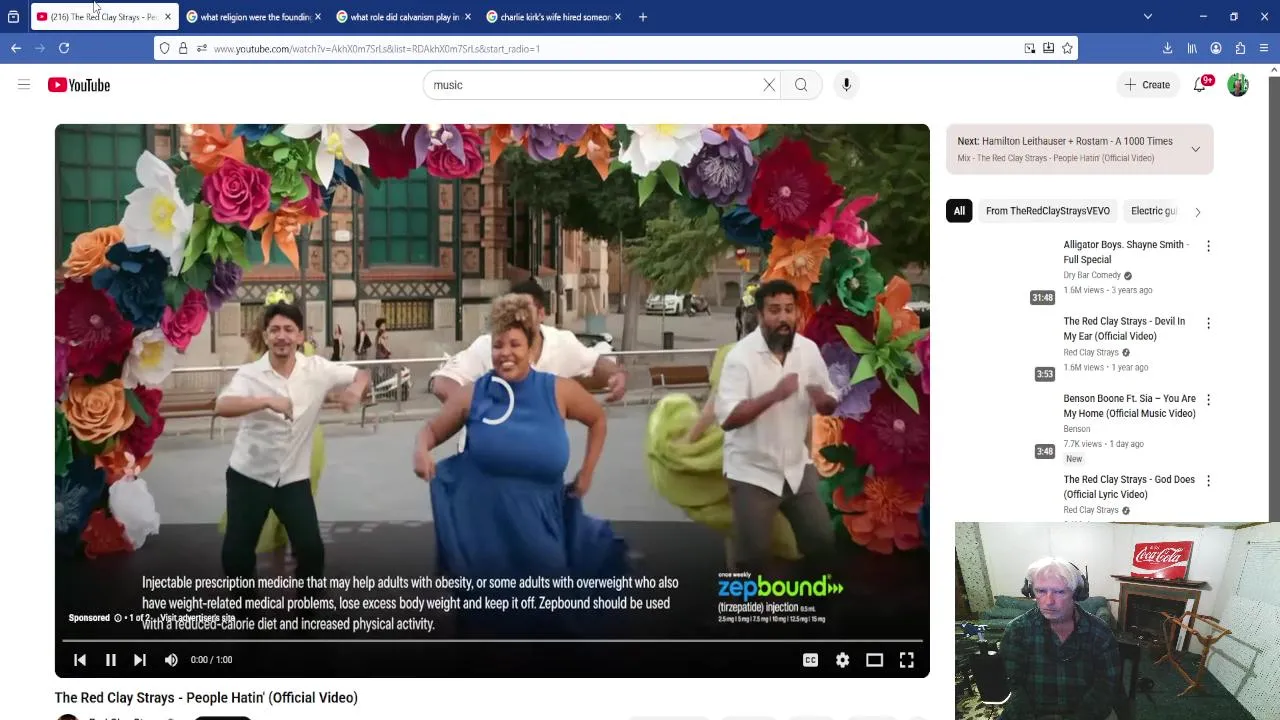Open the library bookshelf icon
Screen dimensions: 1280x720
pos(1192,48)
